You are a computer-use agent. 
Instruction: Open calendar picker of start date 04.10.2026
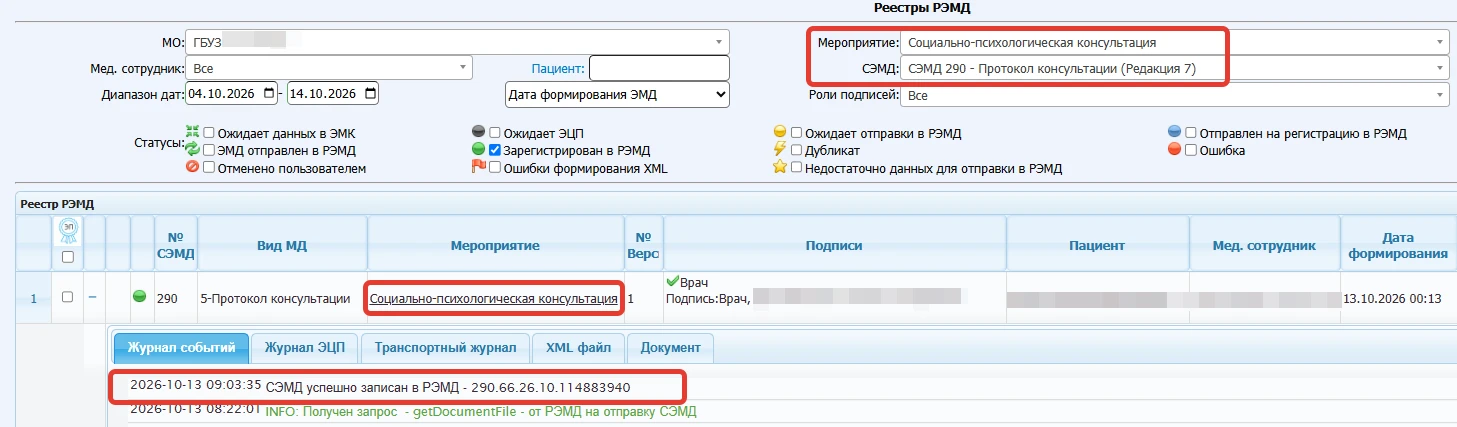[269, 94]
